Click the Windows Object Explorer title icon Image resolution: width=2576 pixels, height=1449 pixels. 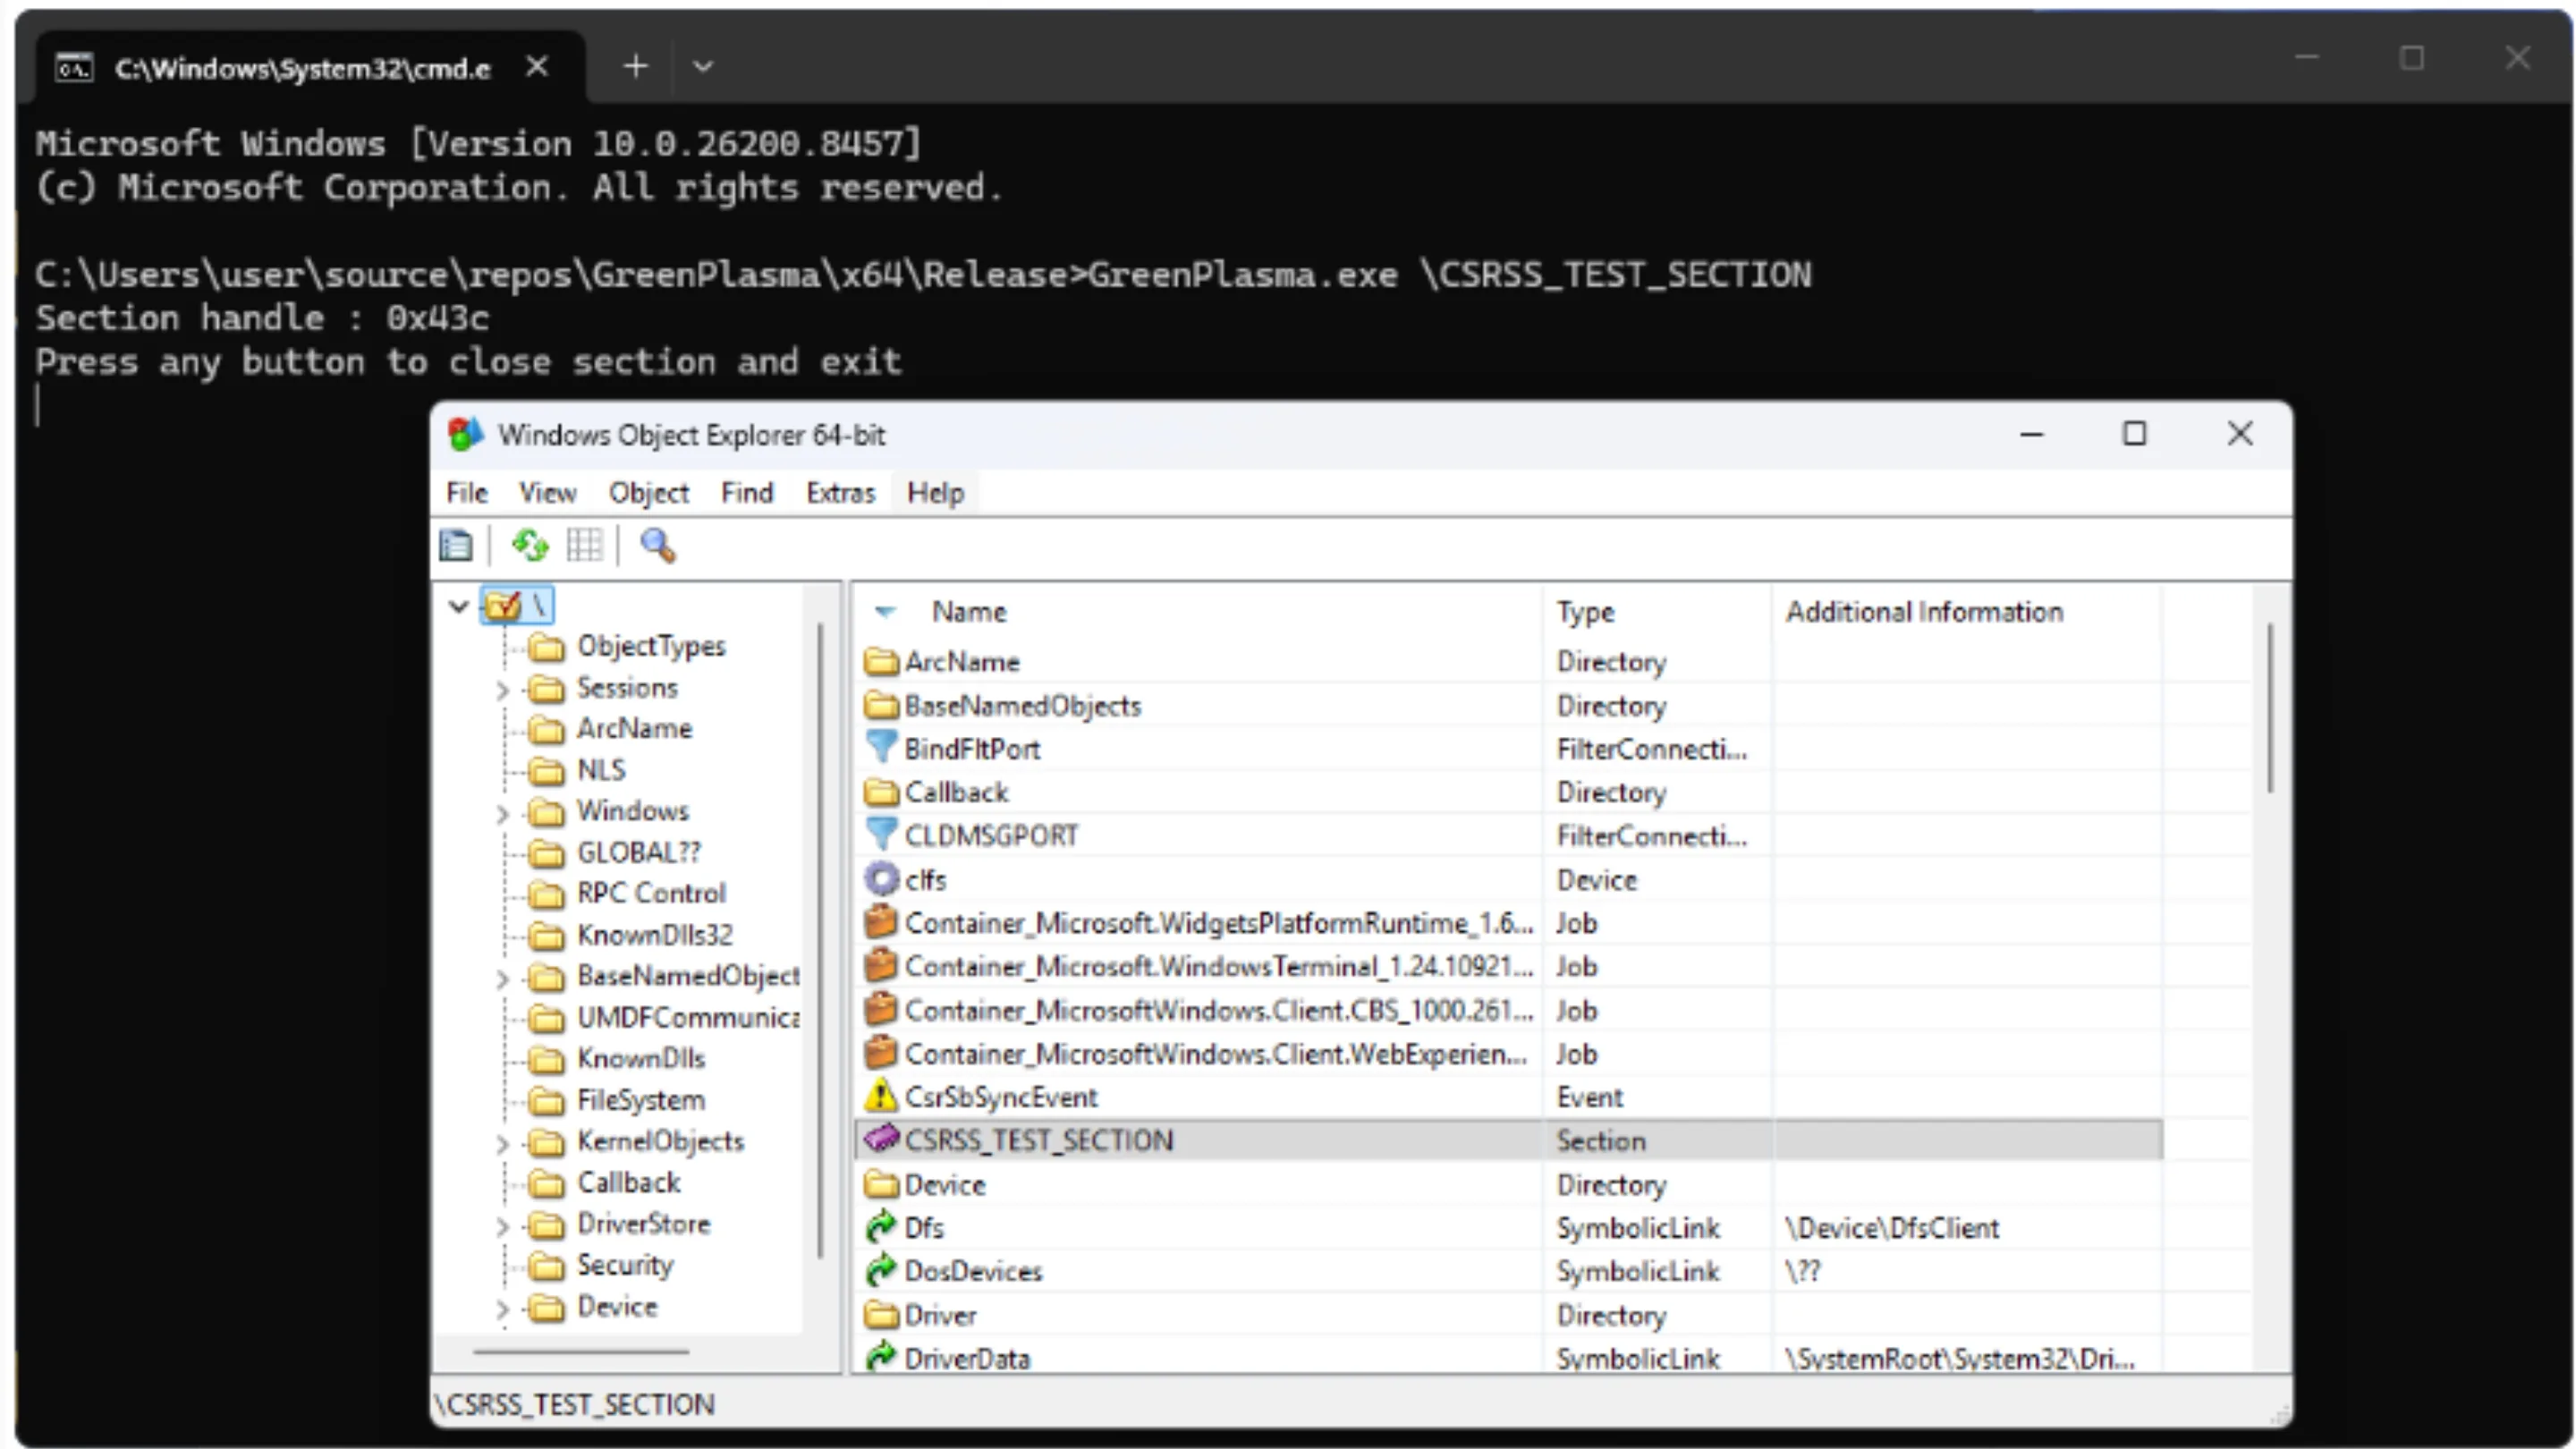point(465,434)
